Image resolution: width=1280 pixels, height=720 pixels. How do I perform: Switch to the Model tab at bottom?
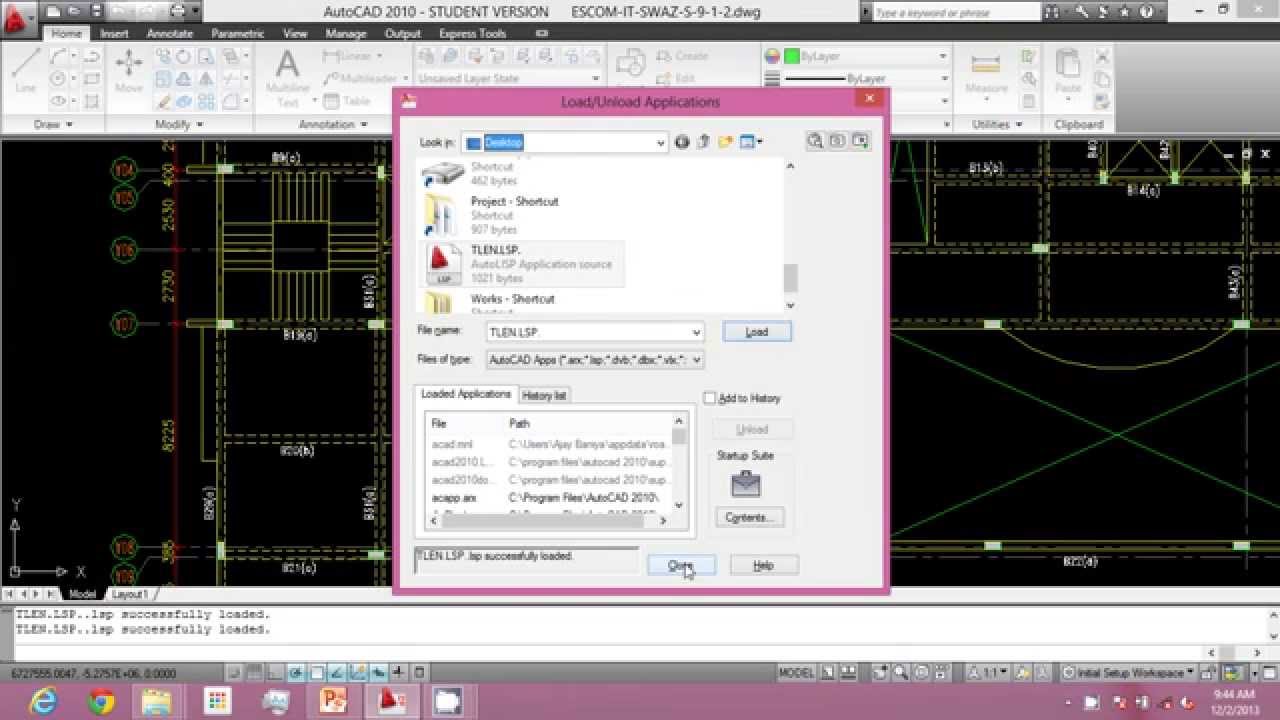point(82,594)
